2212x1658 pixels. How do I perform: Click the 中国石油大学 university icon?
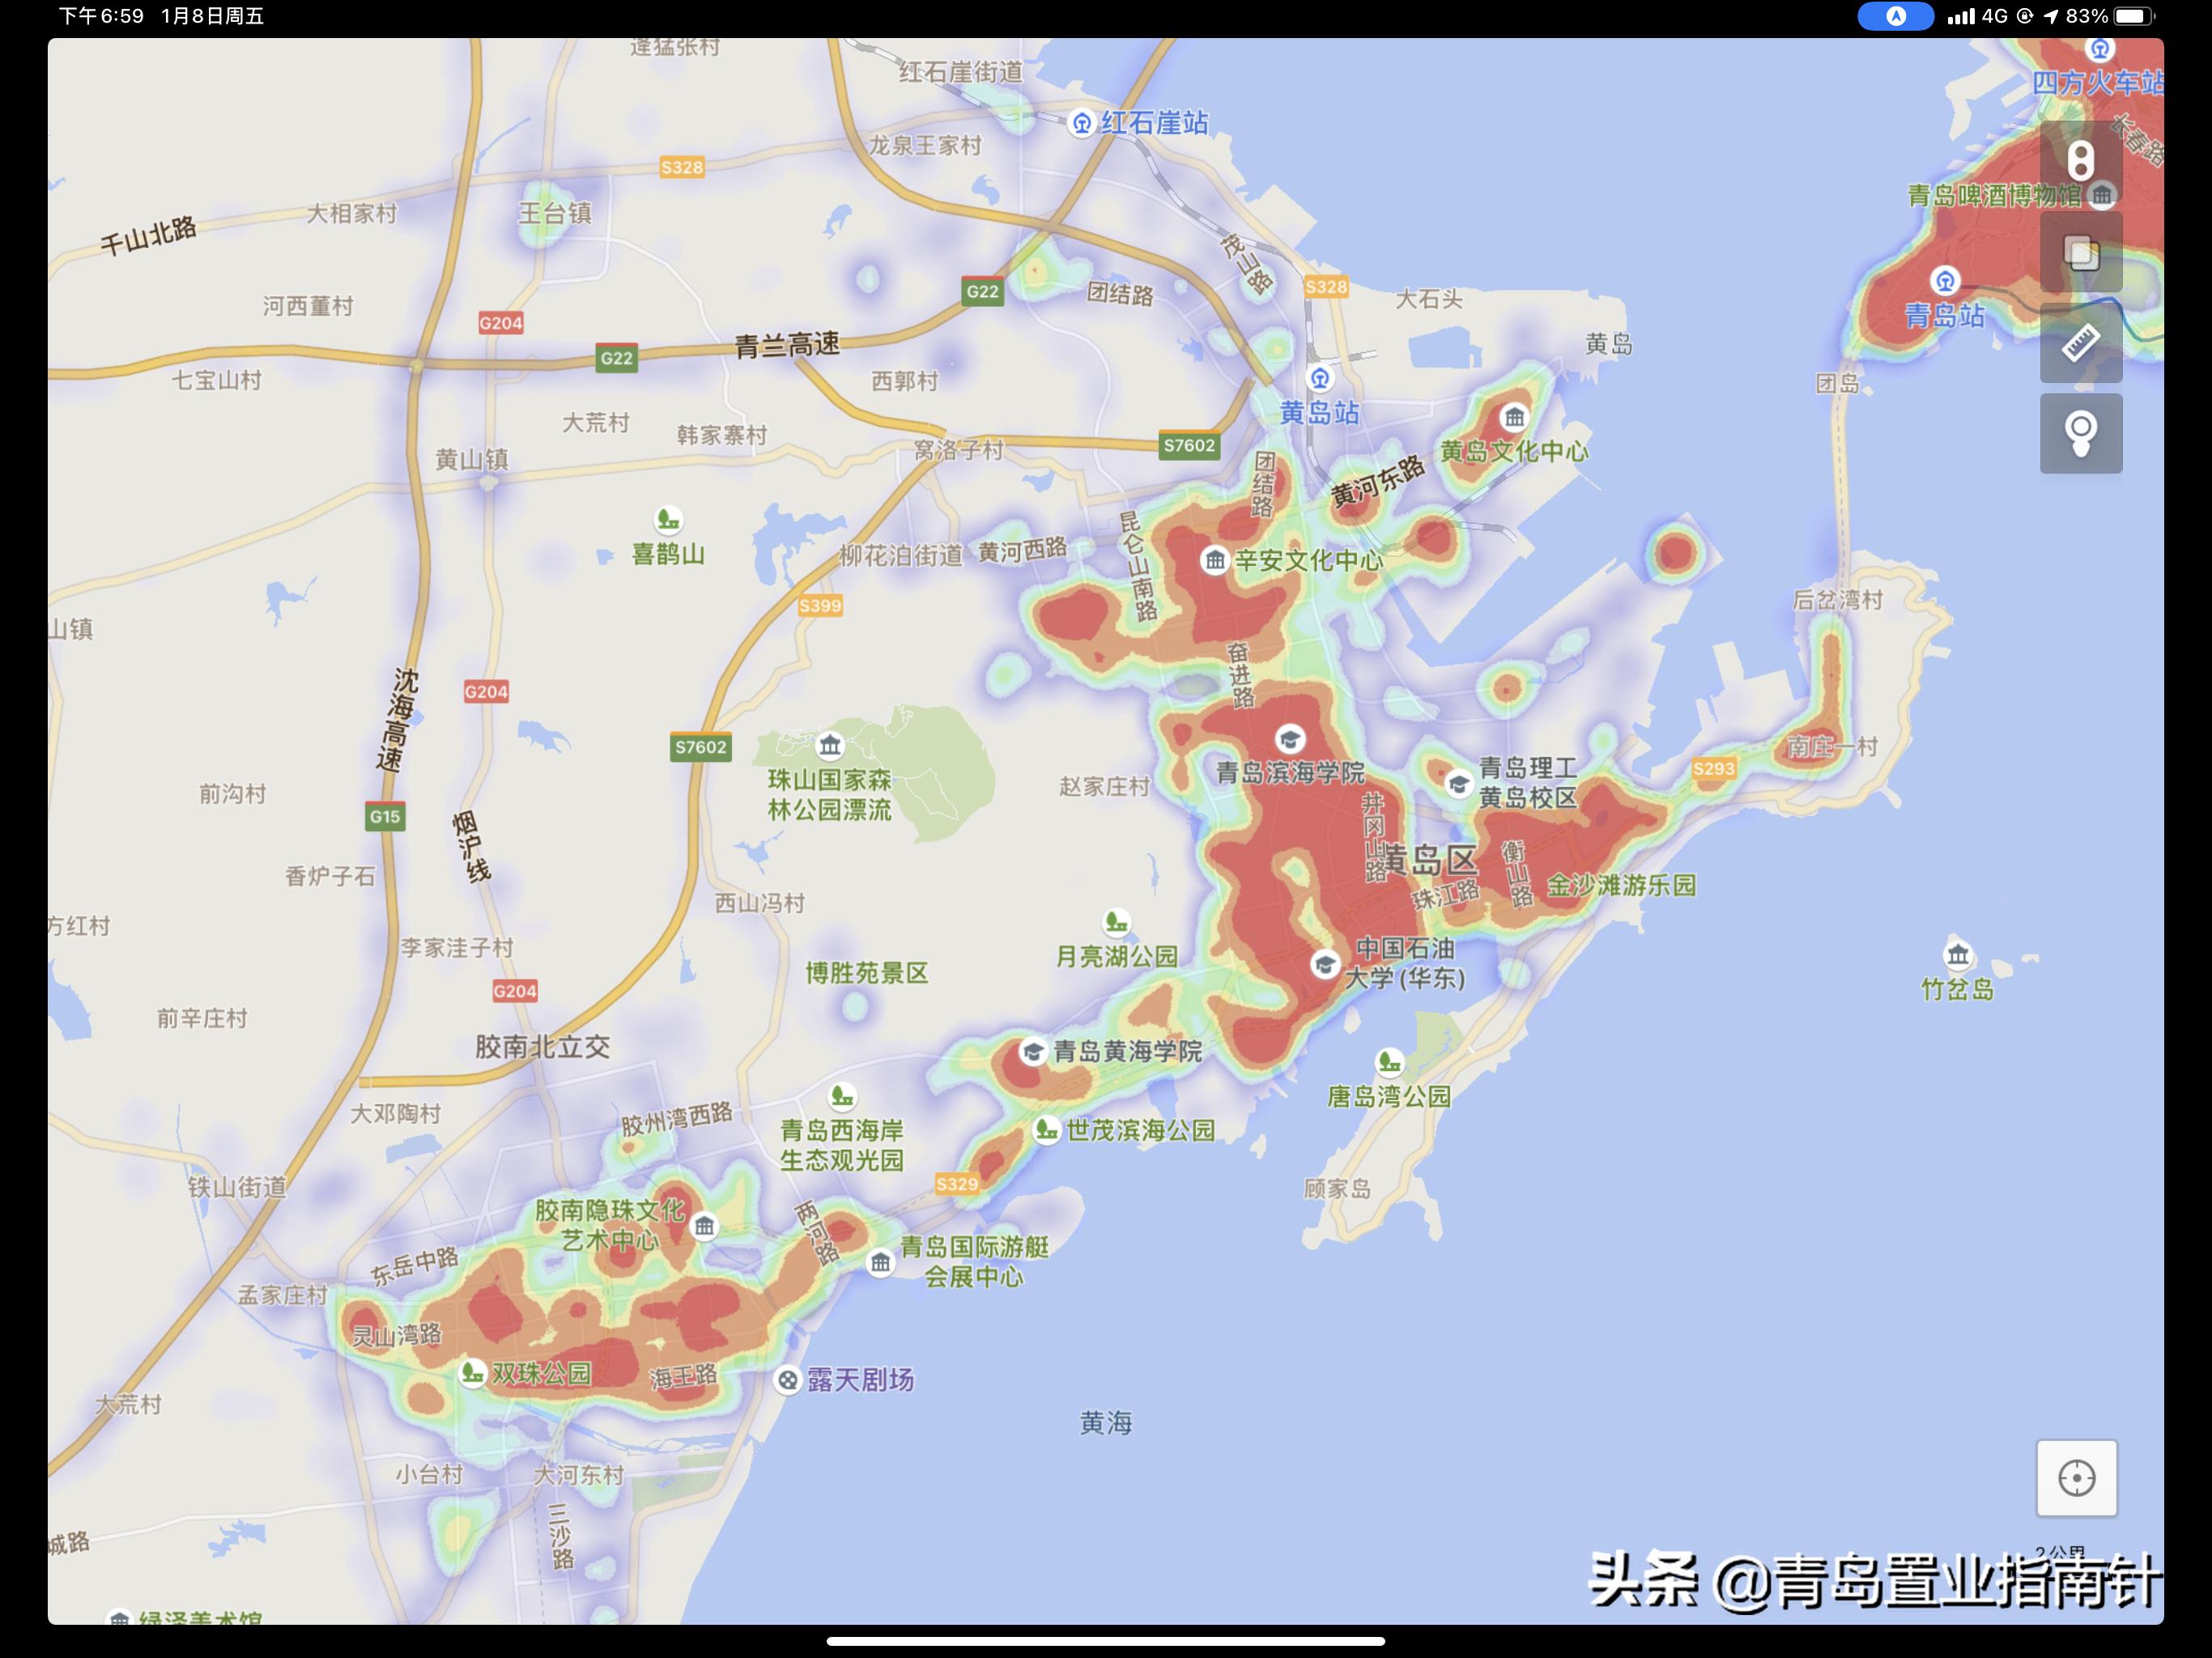click(1325, 966)
